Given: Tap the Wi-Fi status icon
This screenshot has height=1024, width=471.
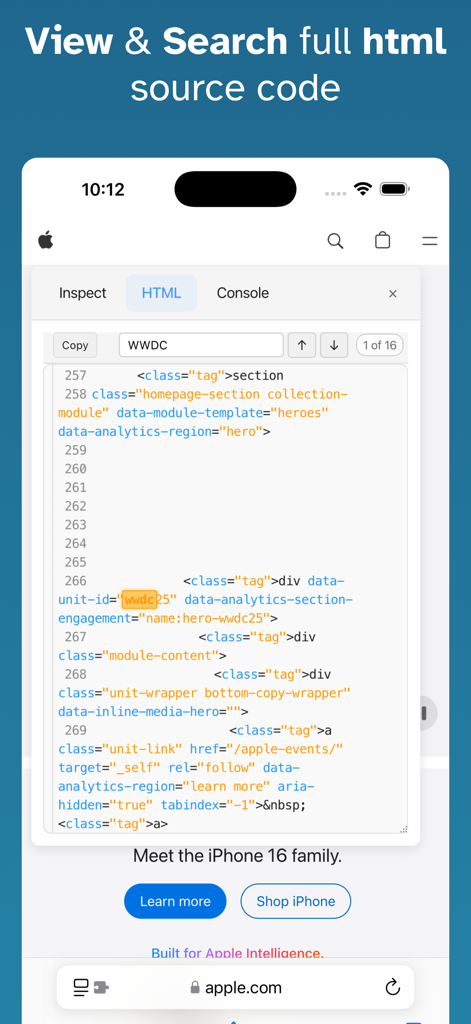Looking at the screenshot, I should [x=363, y=190].
